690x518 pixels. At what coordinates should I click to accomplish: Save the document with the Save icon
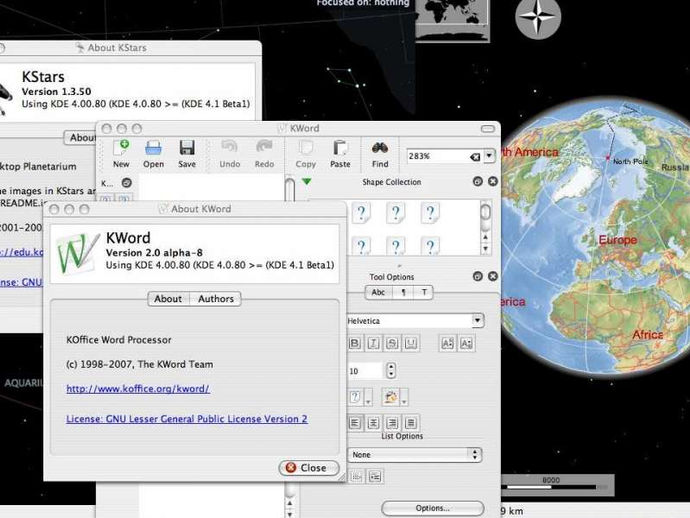[187, 148]
